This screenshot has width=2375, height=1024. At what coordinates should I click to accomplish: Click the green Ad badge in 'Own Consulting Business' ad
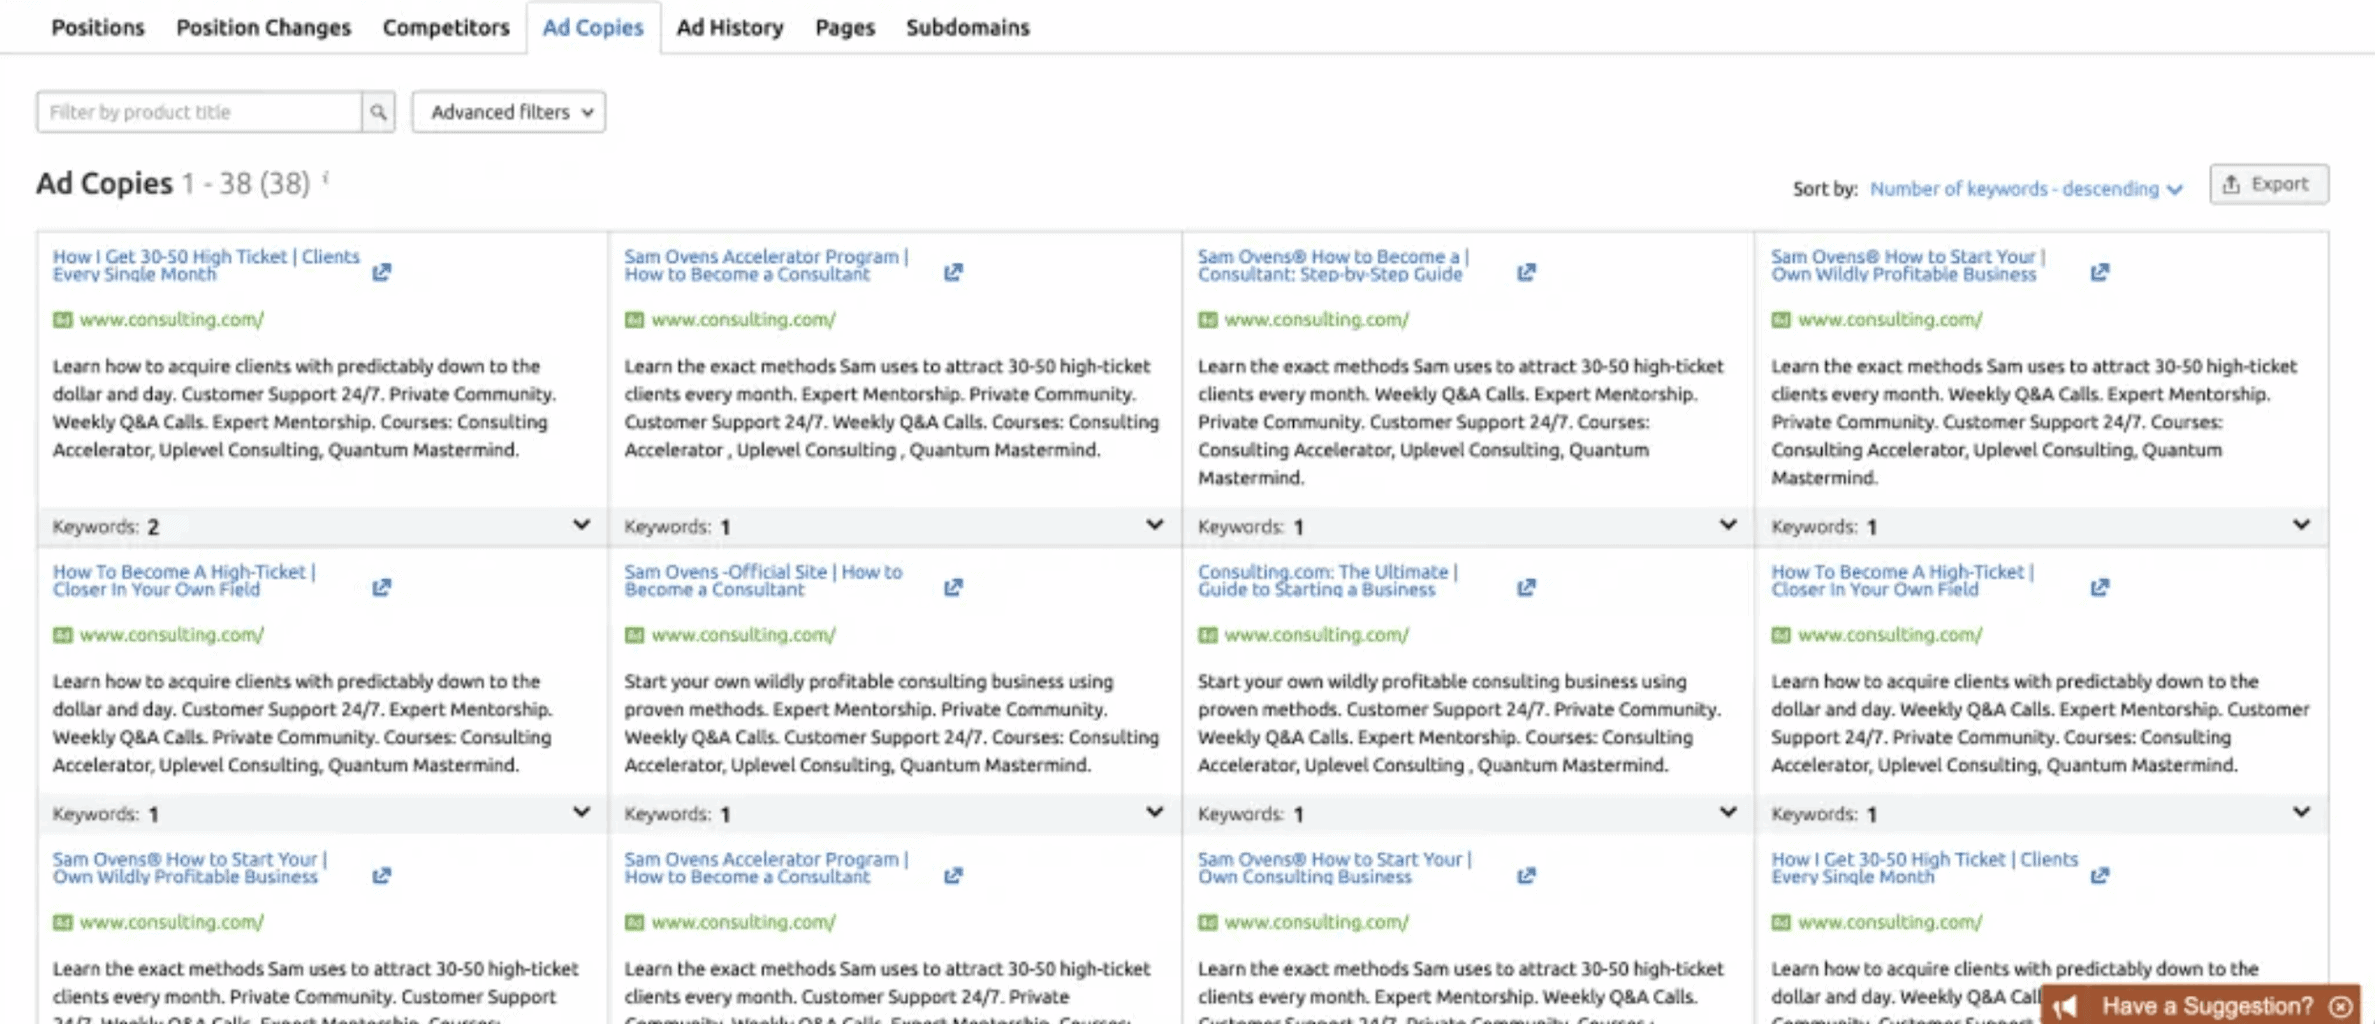1207,922
